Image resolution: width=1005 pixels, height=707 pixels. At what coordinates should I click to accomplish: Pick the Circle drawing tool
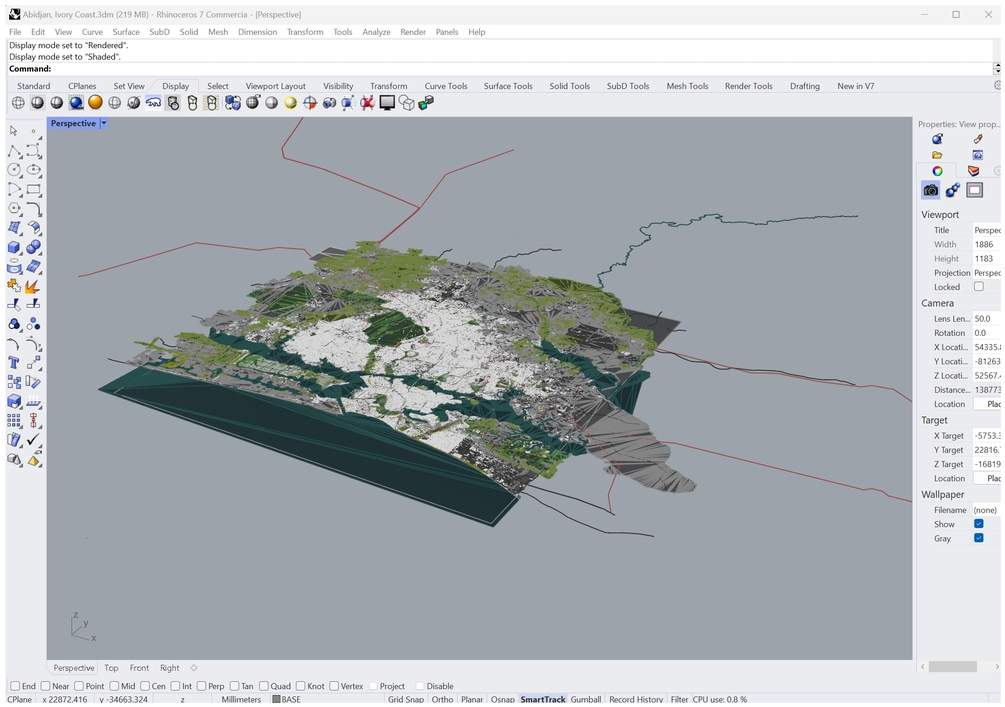tap(14, 170)
